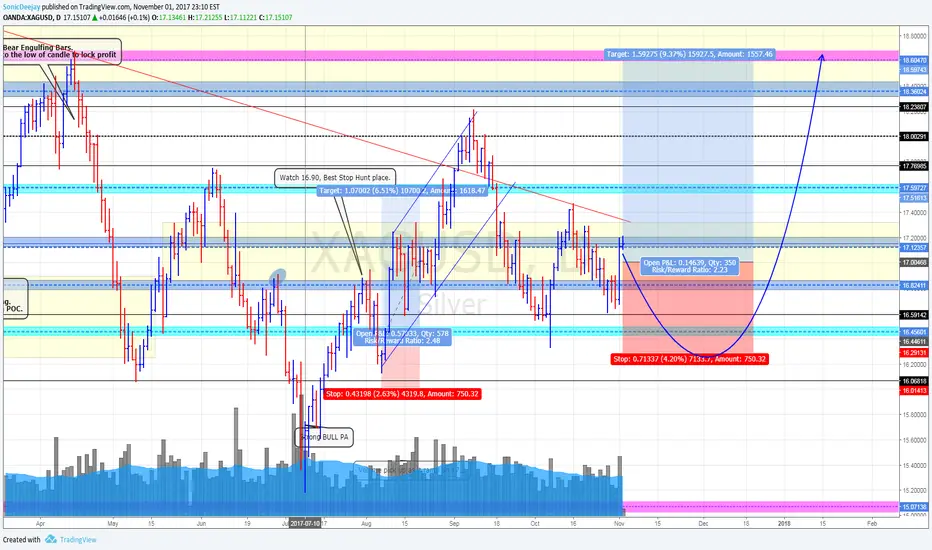
Task: Click the 2018 label on time axis
Action: tap(785, 524)
